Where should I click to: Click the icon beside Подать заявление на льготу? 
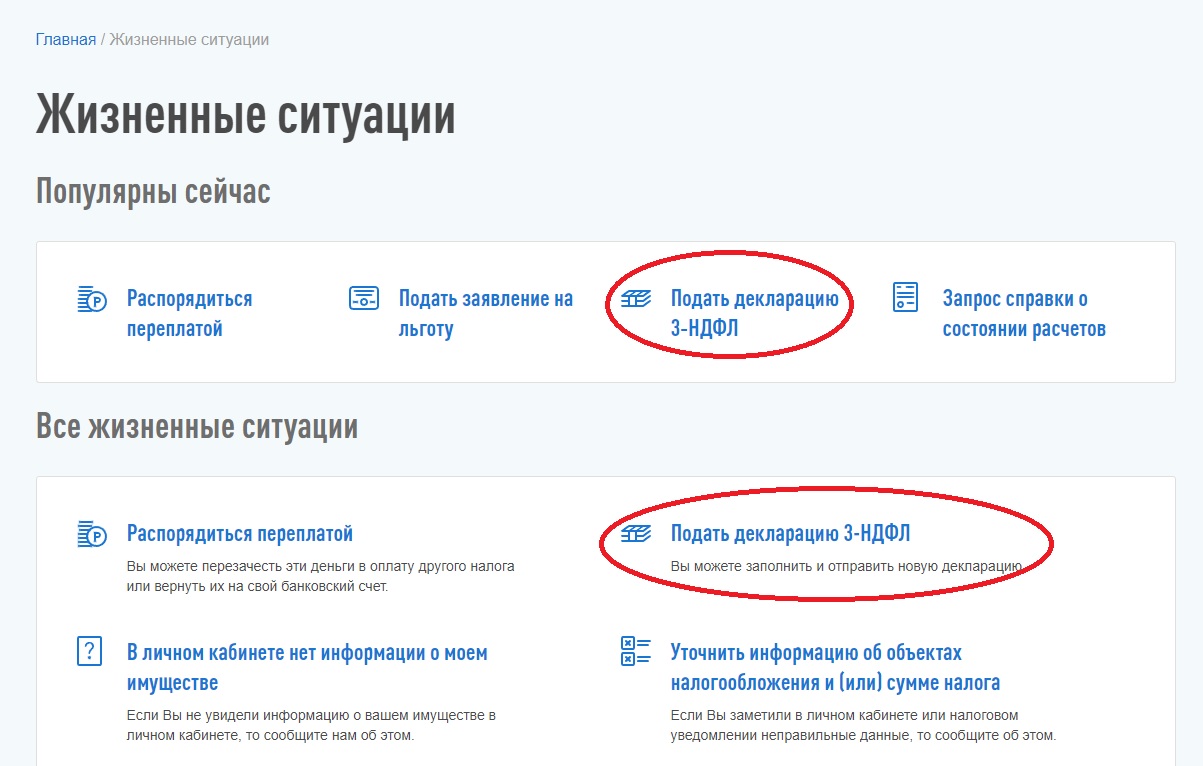click(x=363, y=298)
